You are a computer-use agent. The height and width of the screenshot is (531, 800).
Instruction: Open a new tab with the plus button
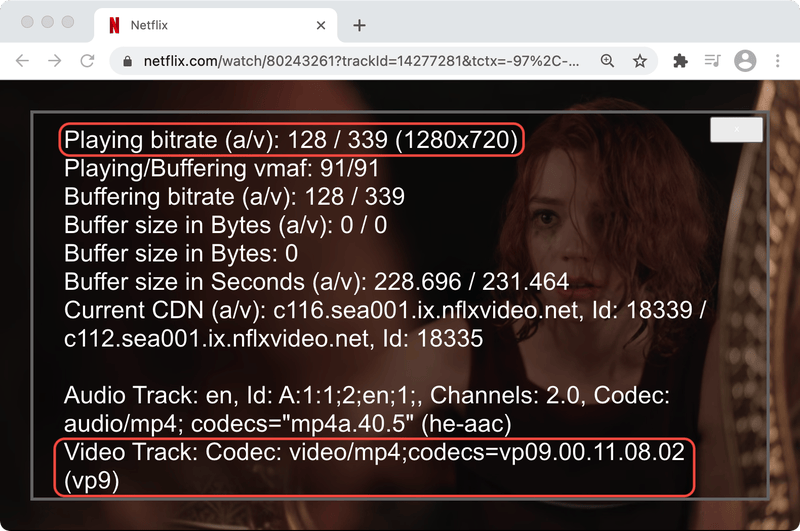point(360,25)
